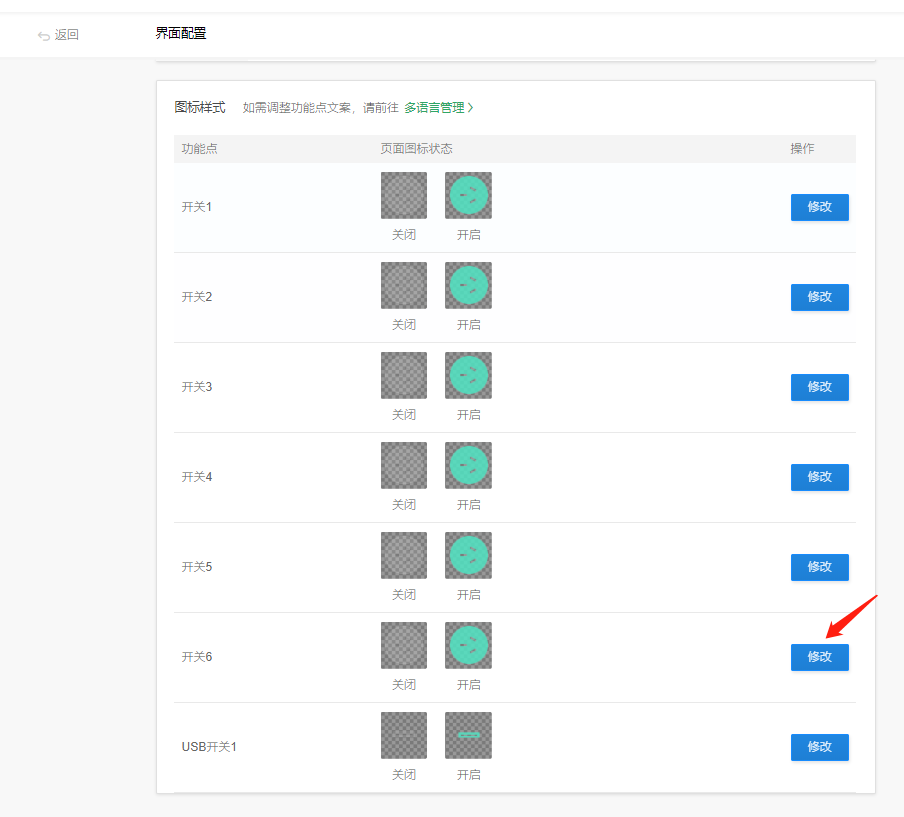Select the 开关6 关闭 icon thumbnail

(404, 646)
